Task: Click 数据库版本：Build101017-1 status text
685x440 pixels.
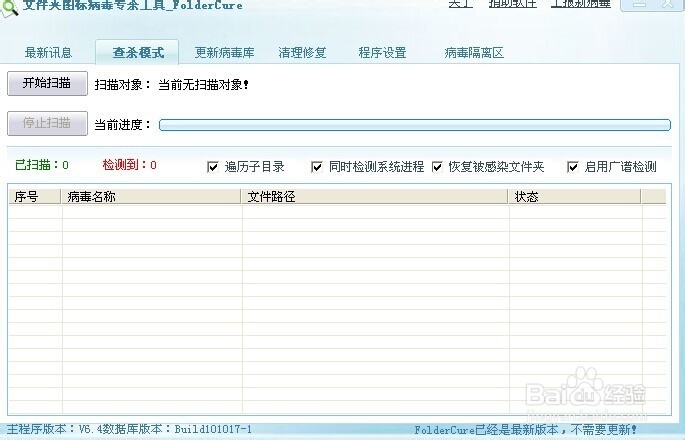Action: (x=177, y=429)
